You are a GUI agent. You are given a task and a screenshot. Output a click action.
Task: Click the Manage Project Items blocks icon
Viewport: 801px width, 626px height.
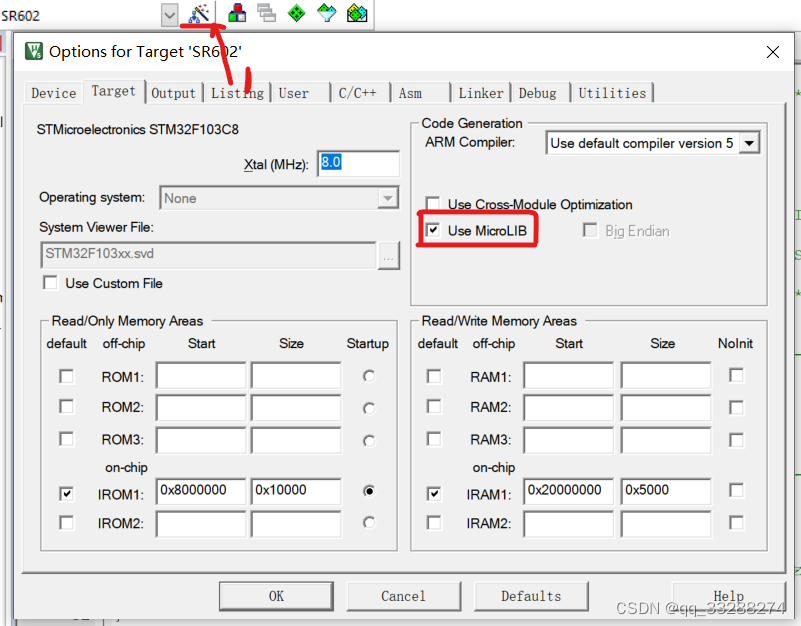point(237,13)
